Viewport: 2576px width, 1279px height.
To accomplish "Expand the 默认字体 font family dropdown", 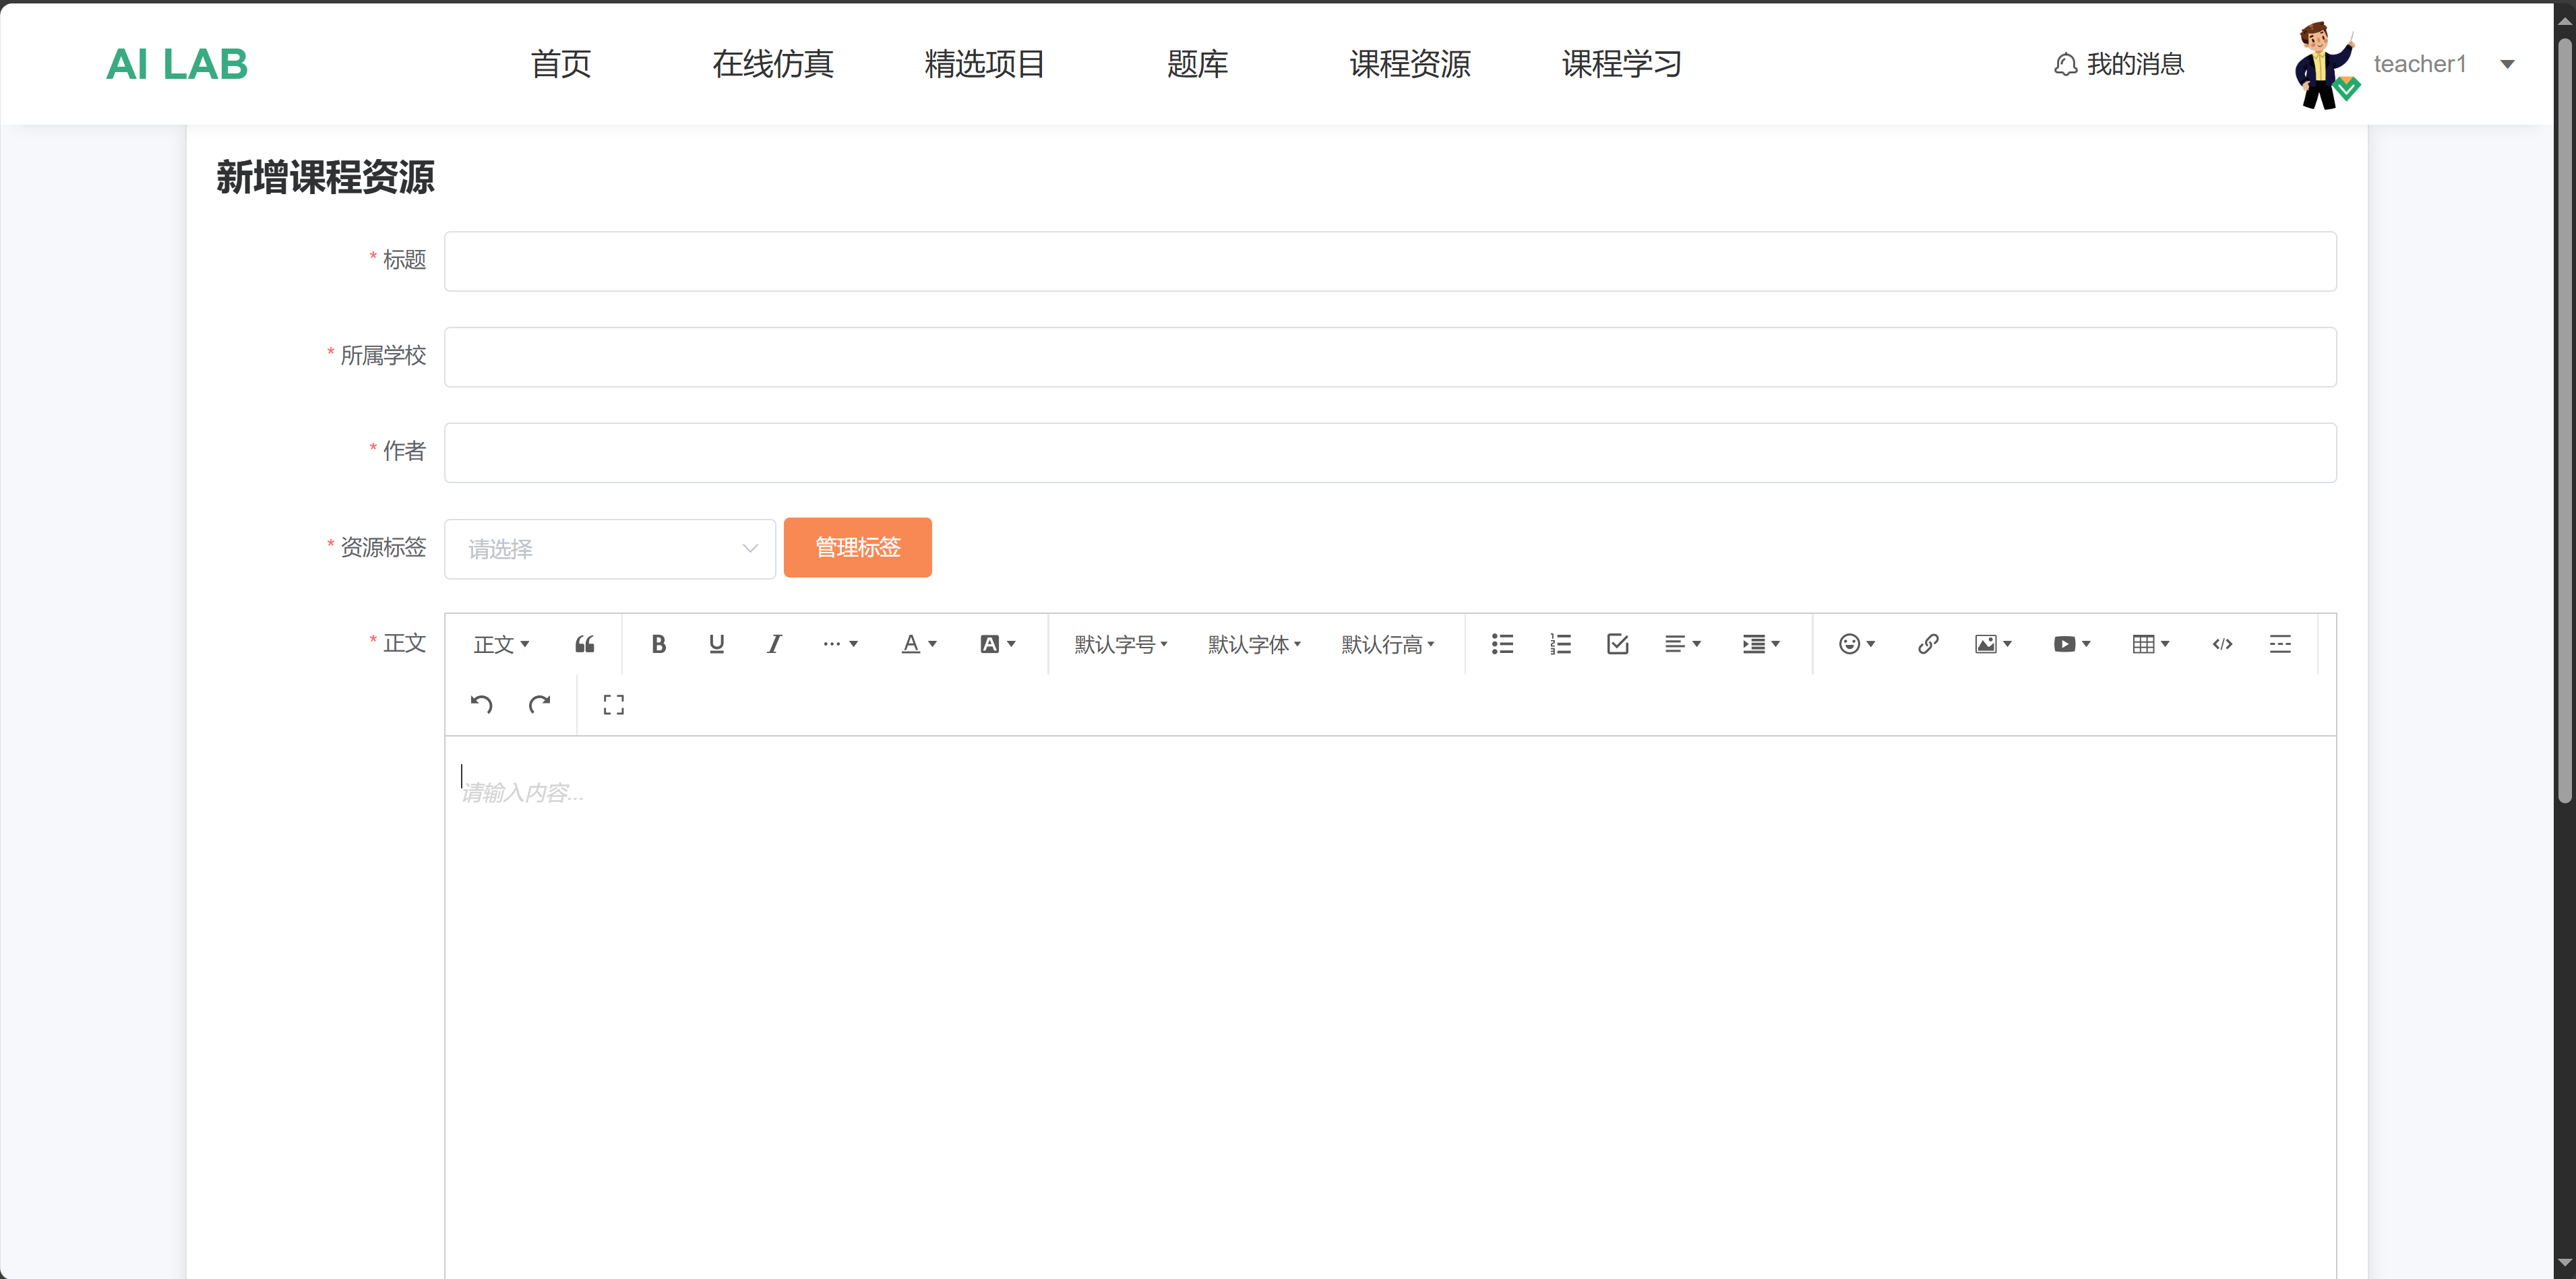I will click(1254, 645).
